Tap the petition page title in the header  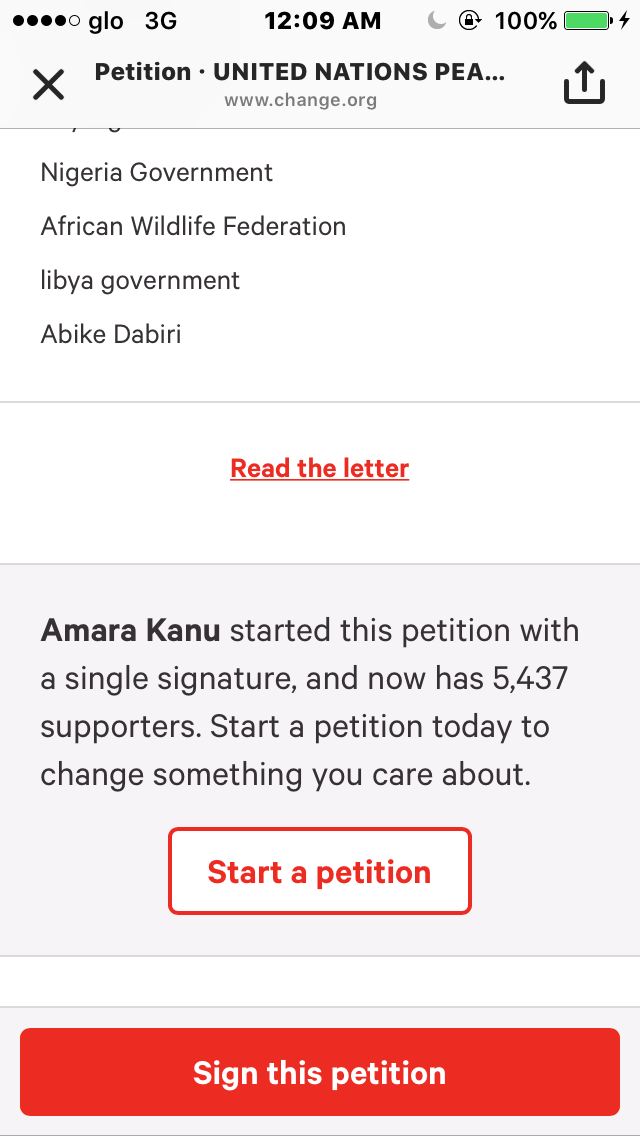pos(300,72)
